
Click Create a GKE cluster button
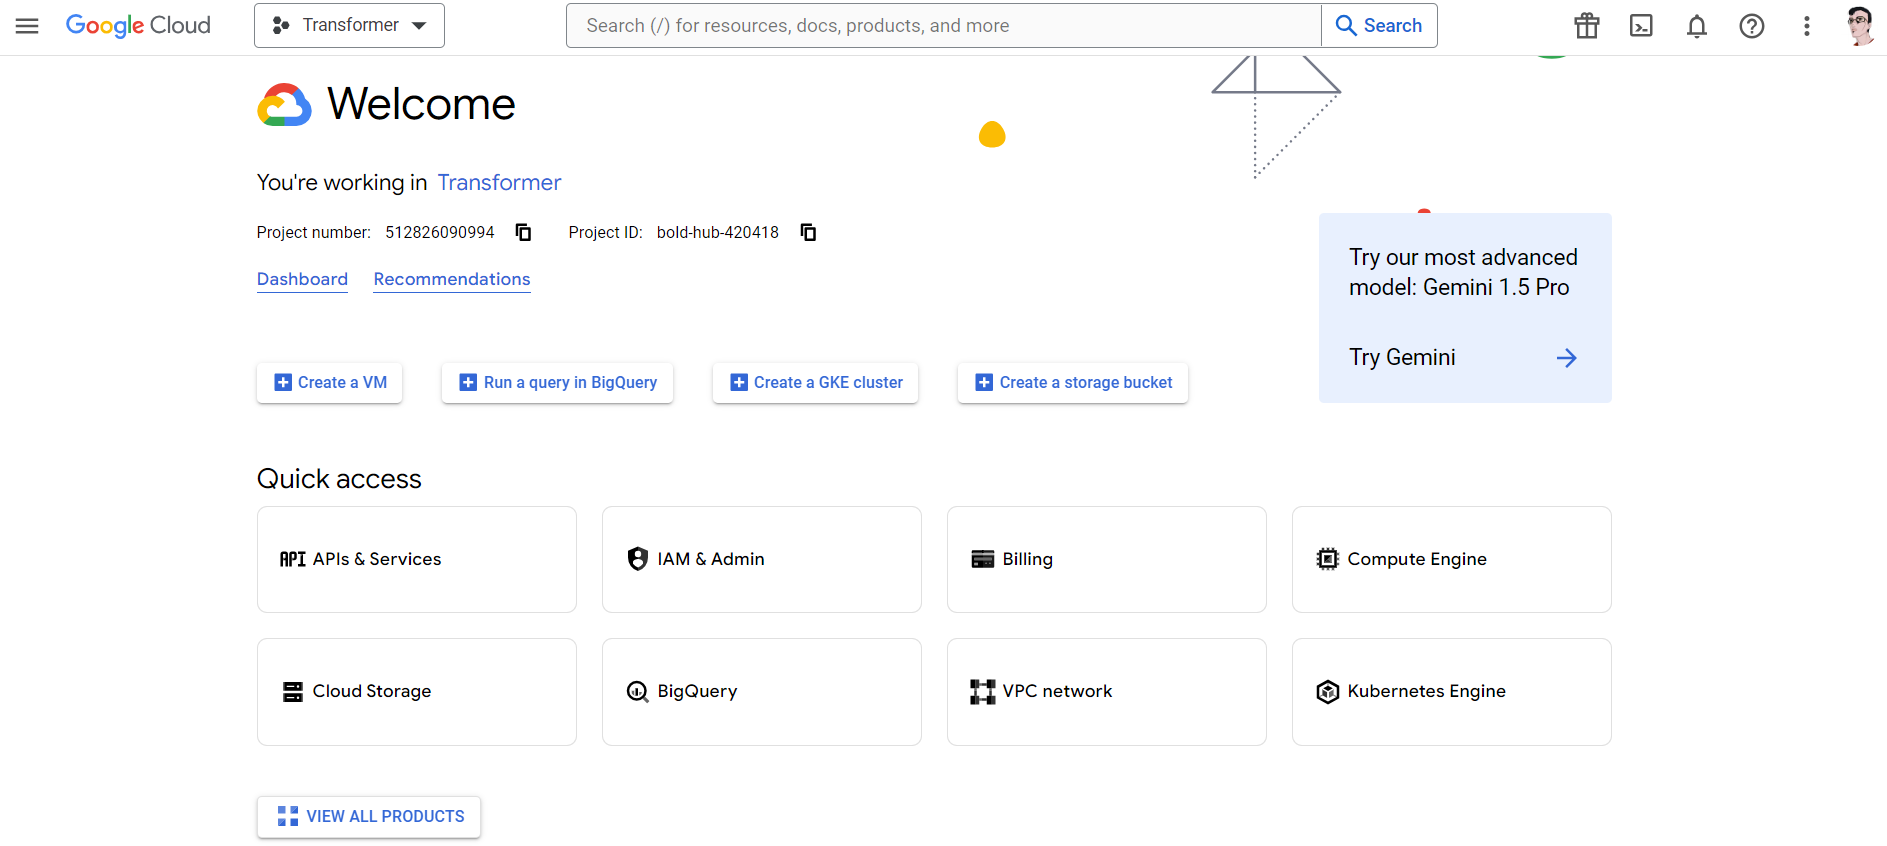pyautogui.click(x=815, y=383)
